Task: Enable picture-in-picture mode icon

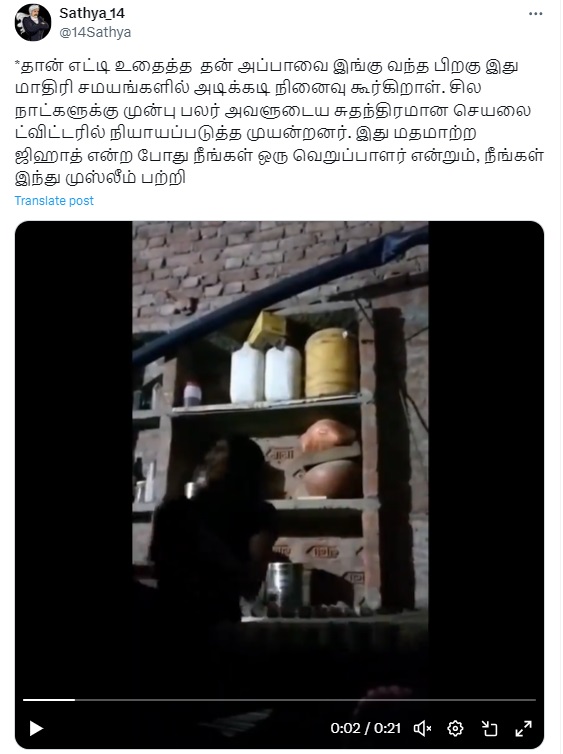Action: [x=489, y=728]
